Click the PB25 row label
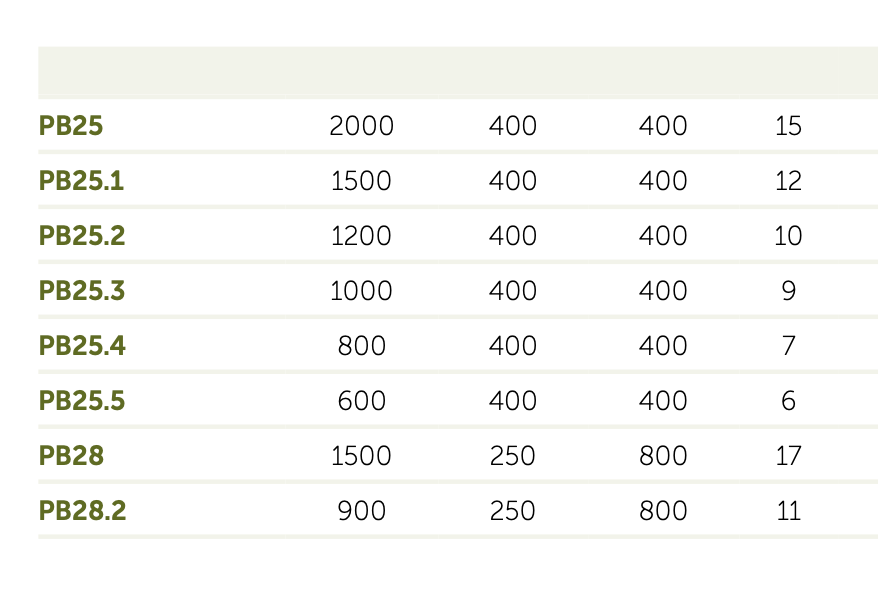The image size is (878, 602). (x=71, y=126)
